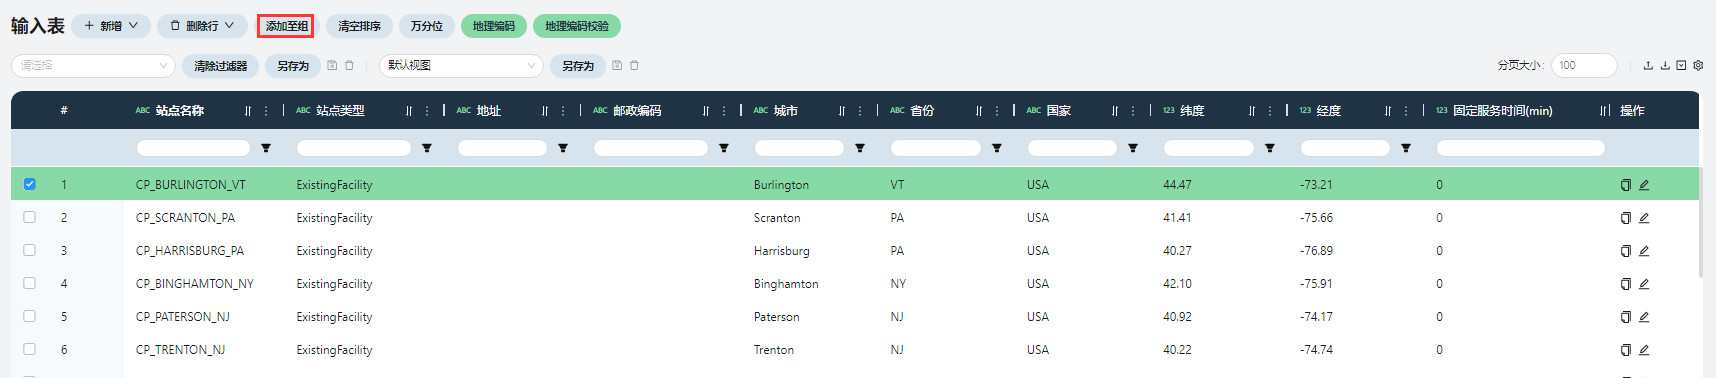Tick the checkbox for CP_TRENTON_NJ row
The height and width of the screenshot is (378, 1716).
click(x=30, y=349)
